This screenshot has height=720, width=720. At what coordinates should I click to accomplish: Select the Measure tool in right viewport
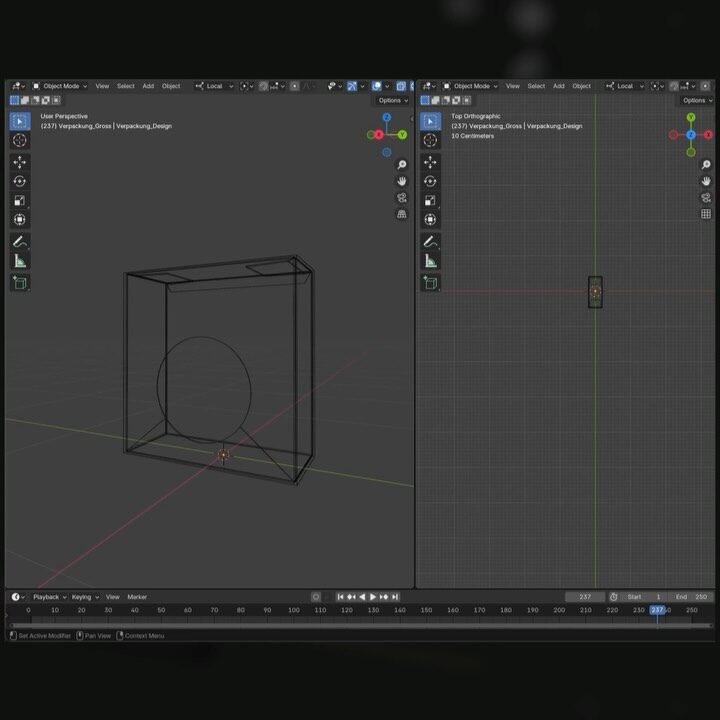pos(430,261)
